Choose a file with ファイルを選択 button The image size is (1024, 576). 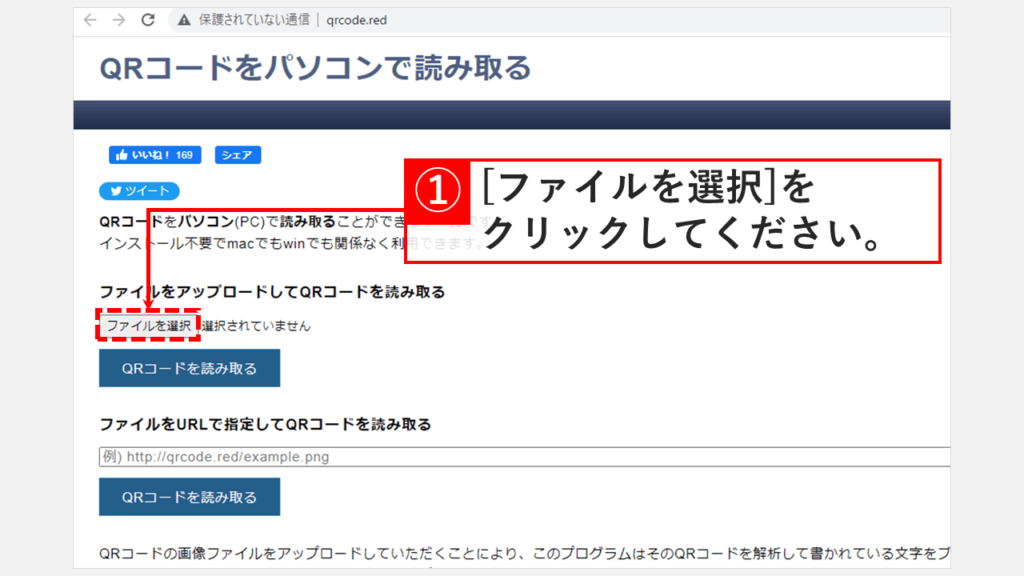click(x=148, y=325)
